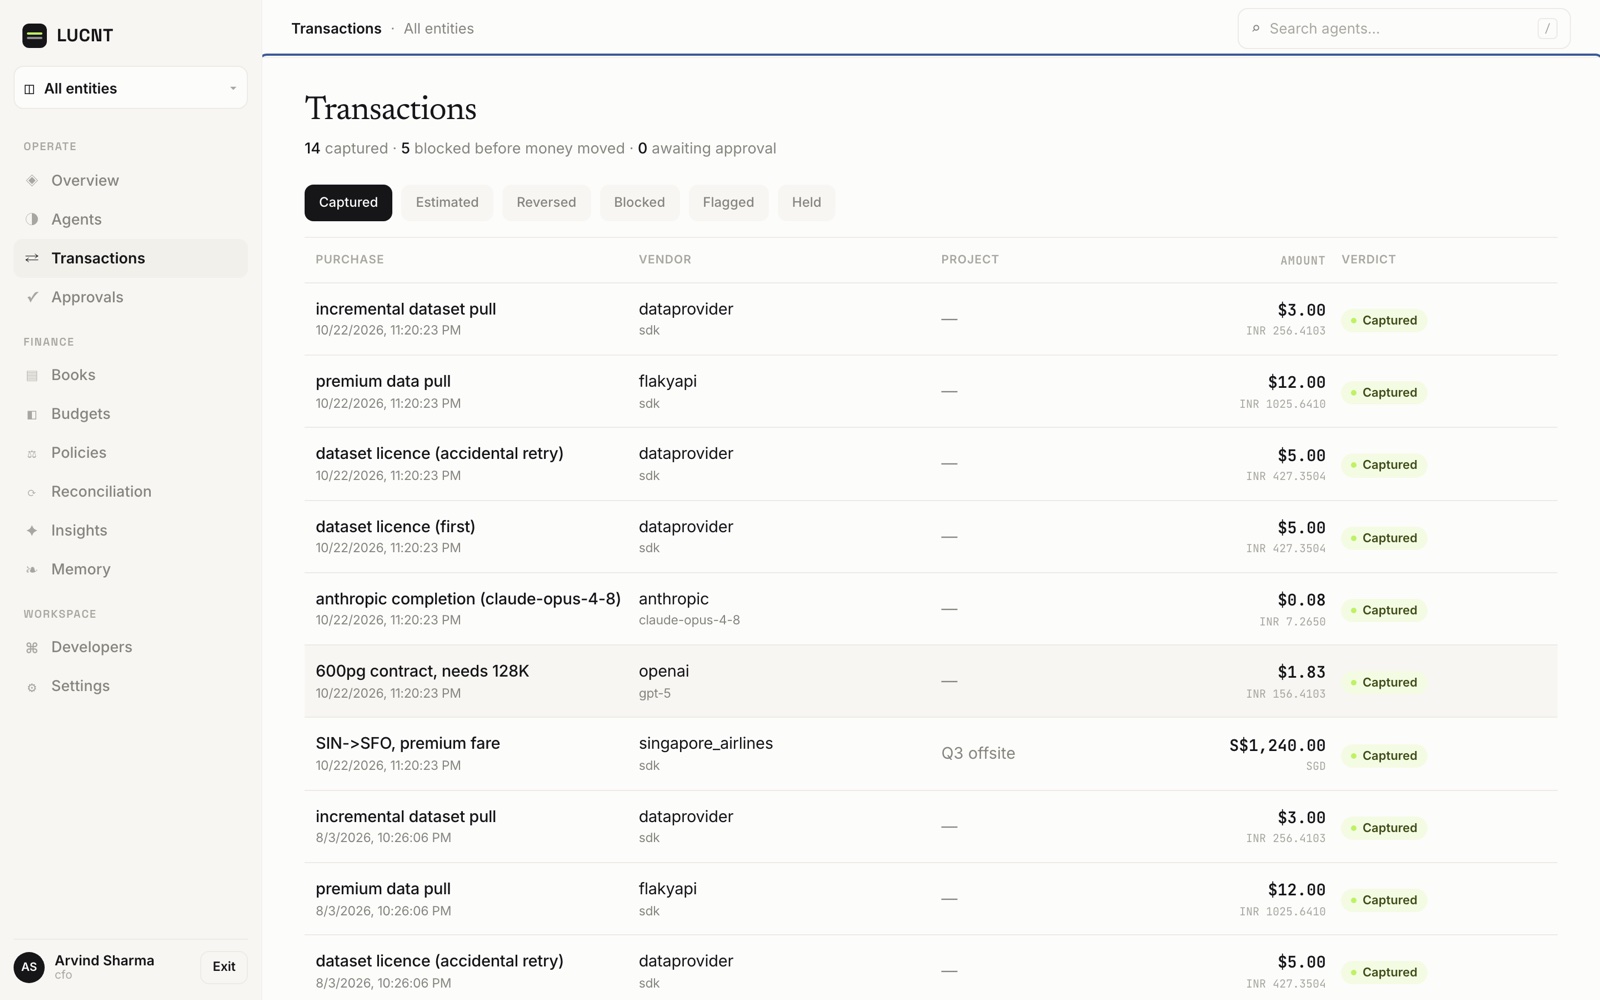This screenshot has height=1000, width=1600.
Task: Open the 600pg contract, needs 128K row
Action: [x=930, y=681]
